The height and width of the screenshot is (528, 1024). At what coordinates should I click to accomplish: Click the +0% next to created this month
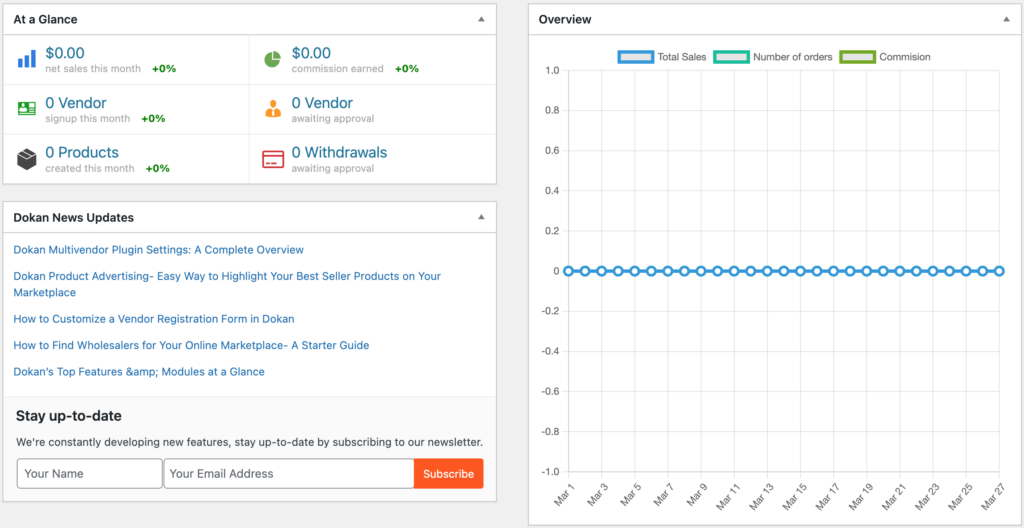(x=157, y=168)
